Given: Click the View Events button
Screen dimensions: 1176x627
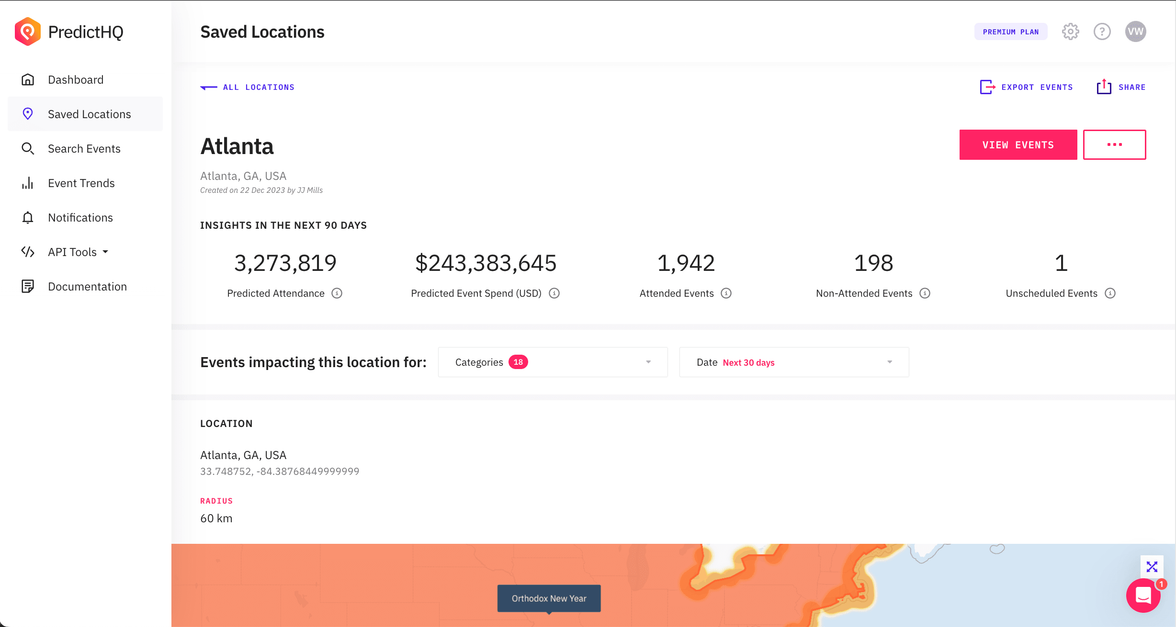Looking at the screenshot, I should click(x=1017, y=145).
